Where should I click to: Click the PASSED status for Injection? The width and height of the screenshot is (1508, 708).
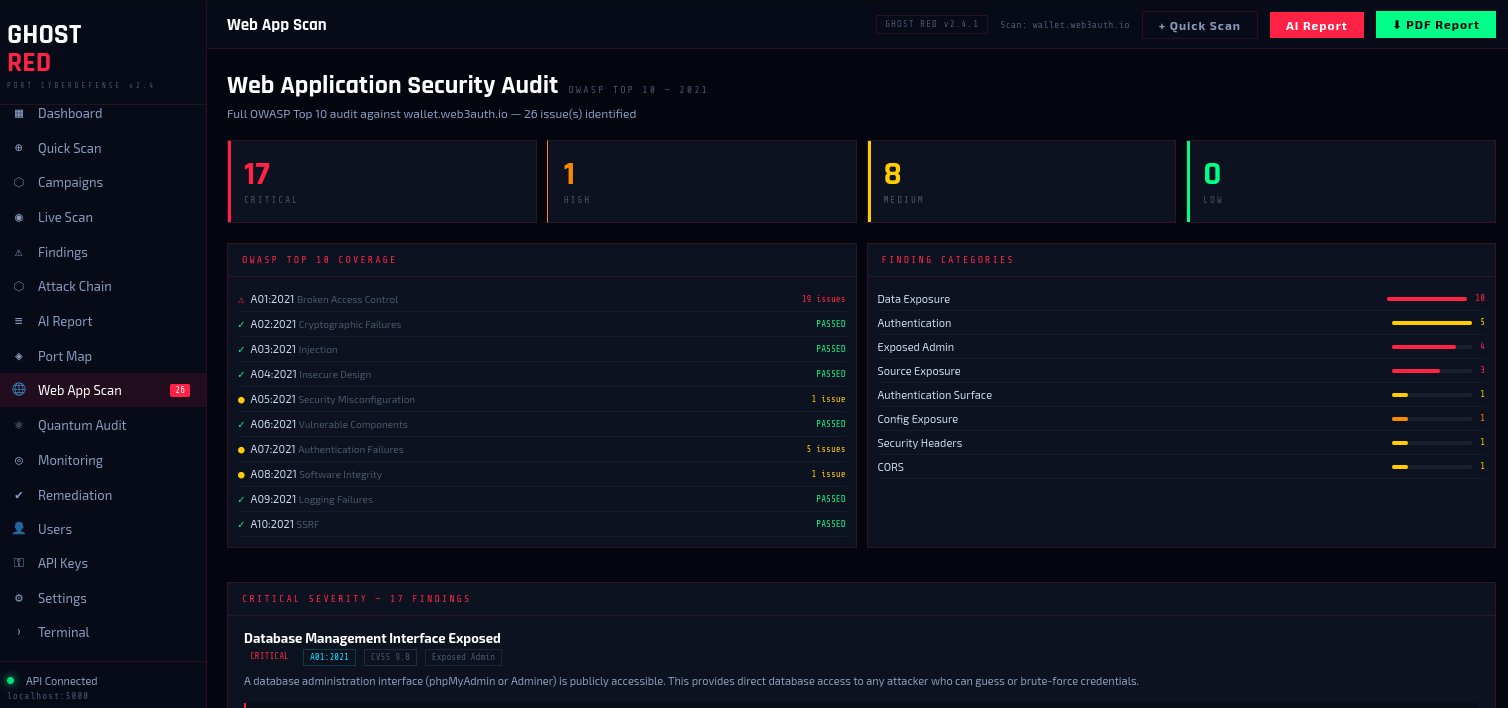tap(831, 349)
